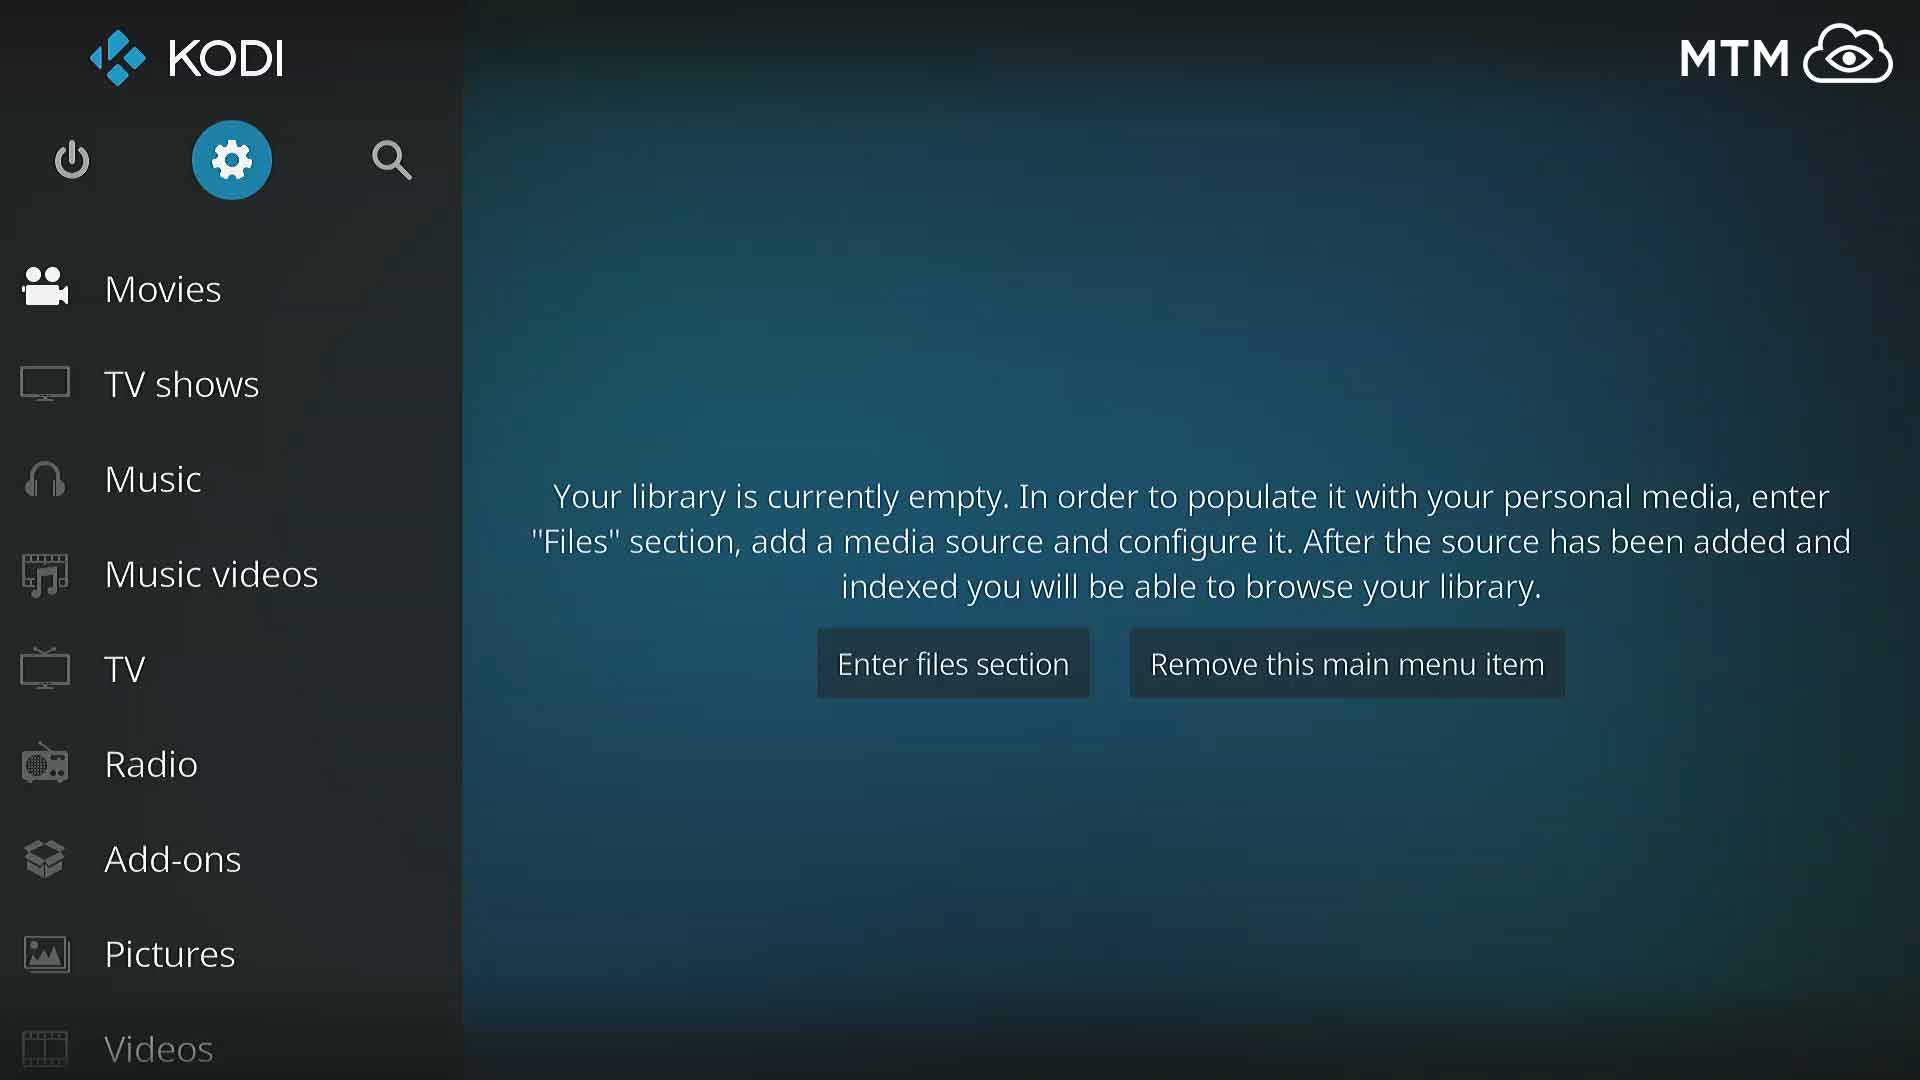Viewport: 1920px width, 1080px height.
Task: Select the Pictures sidebar icon
Action: point(45,952)
